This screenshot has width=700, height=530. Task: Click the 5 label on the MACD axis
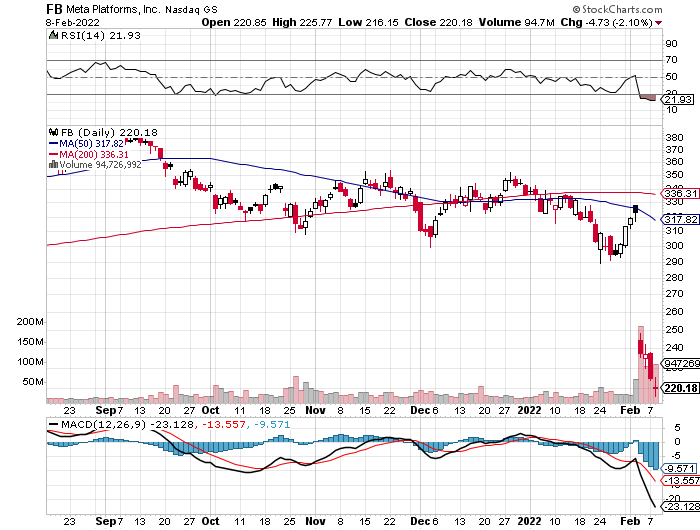[677, 428]
